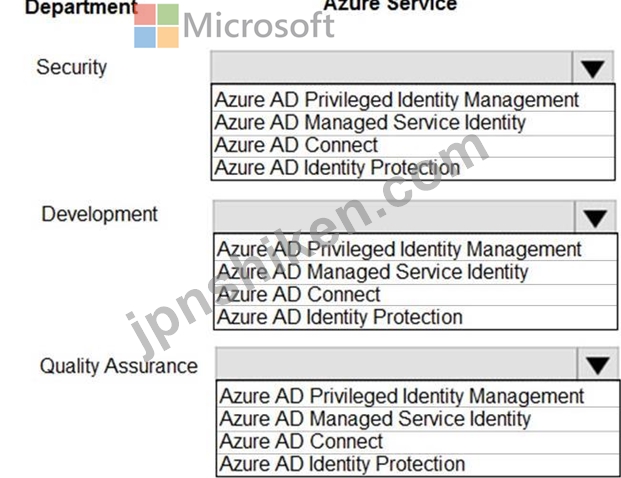Click the Quality Assurance department label
621x478 pixels.
[119, 366]
